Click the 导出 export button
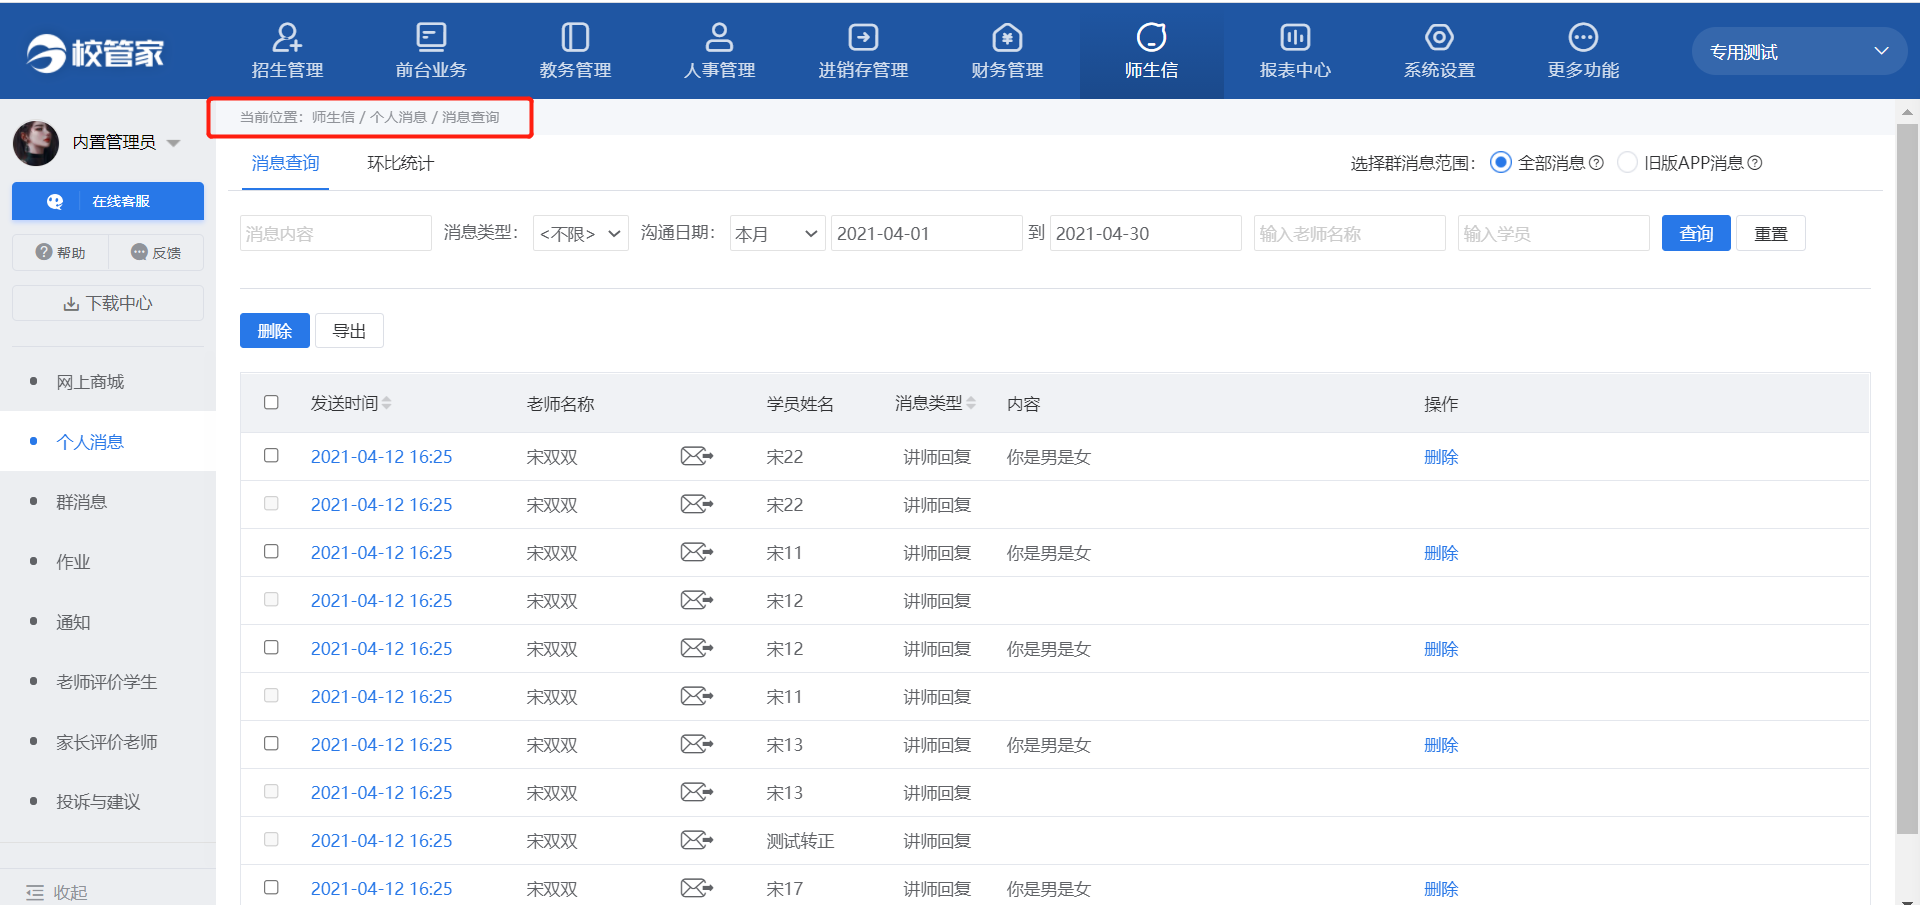The image size is (1920, 905). coord(349,331)
